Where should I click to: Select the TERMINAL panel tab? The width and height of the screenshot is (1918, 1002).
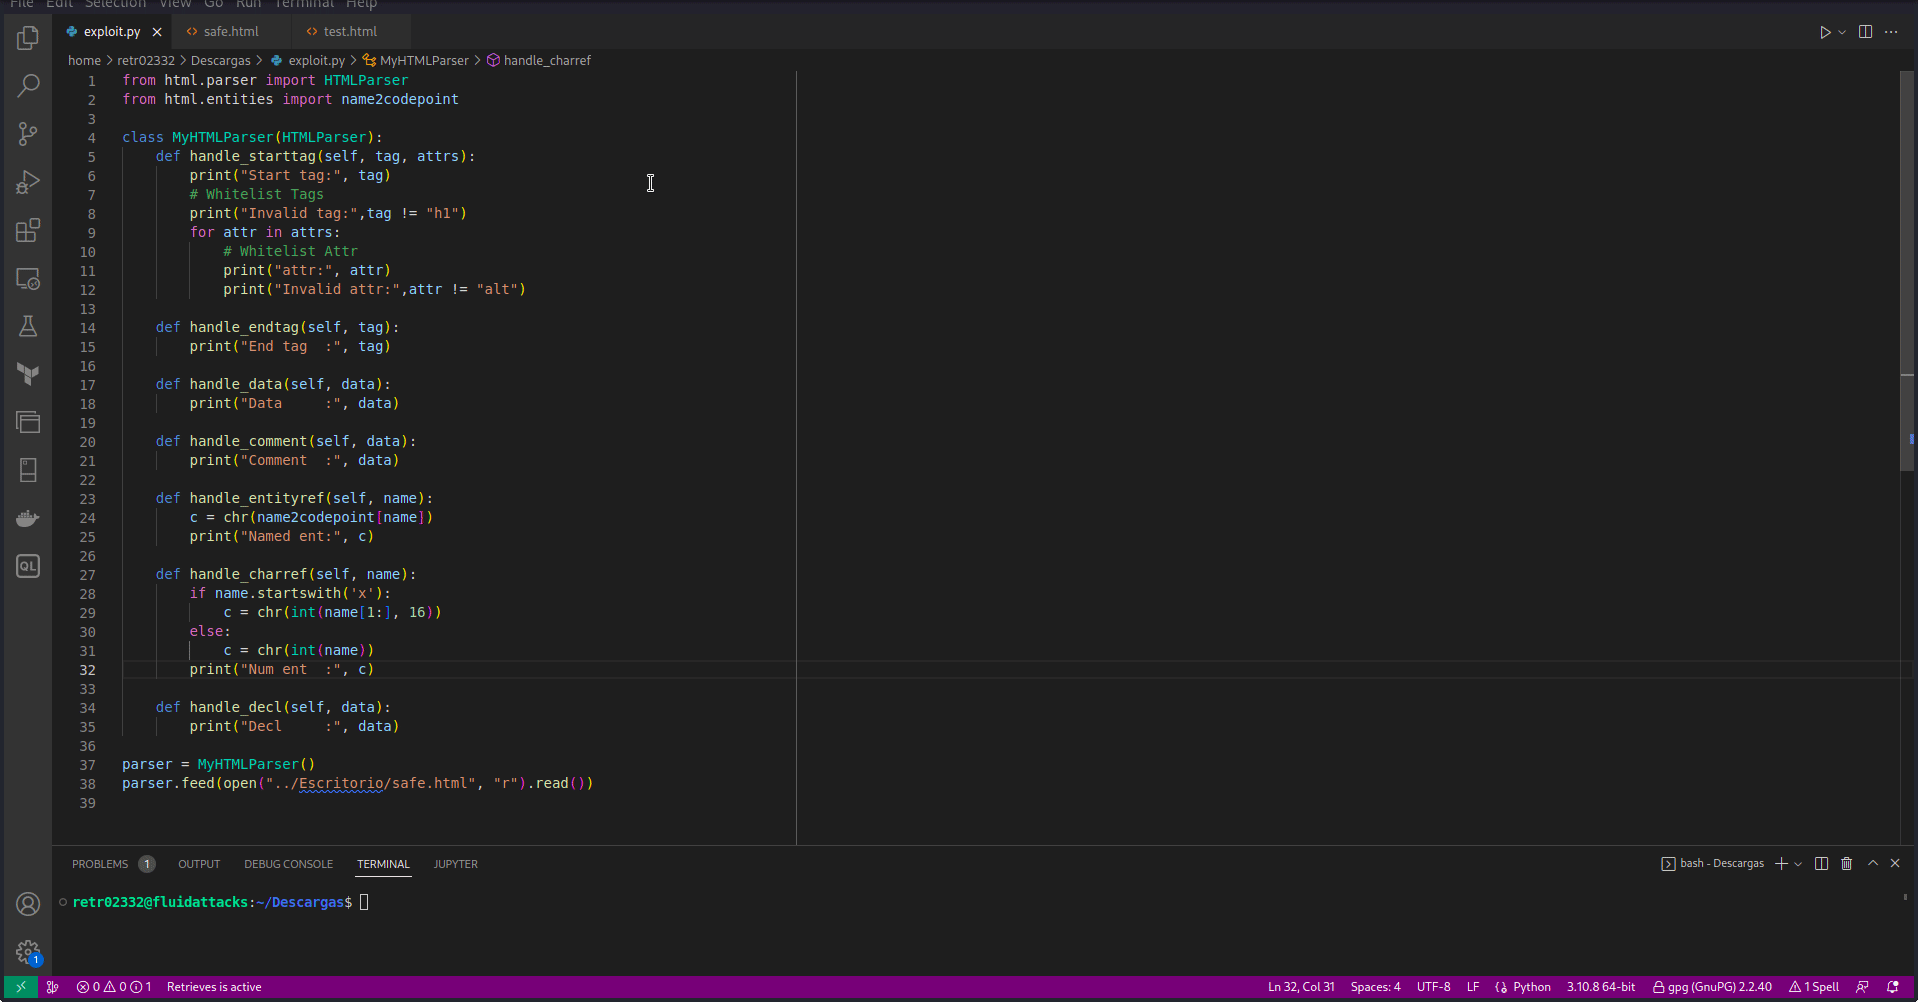coord(383,864)
